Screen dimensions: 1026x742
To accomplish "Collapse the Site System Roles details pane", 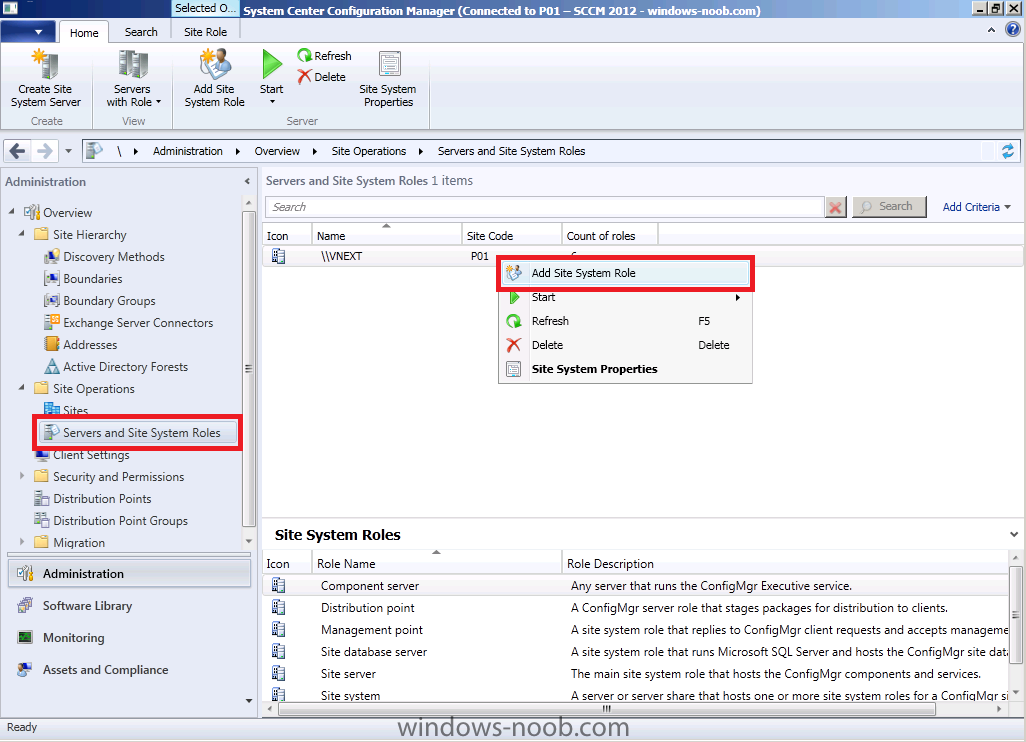I will tap(1014, 535).
